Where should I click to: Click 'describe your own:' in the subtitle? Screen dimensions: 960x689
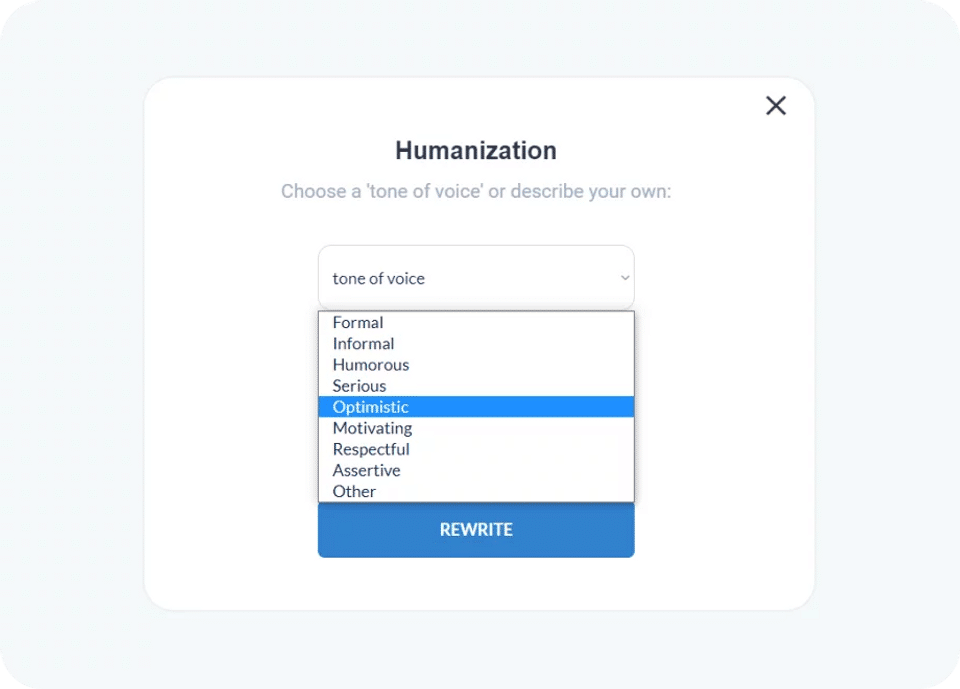coord(592,191)
